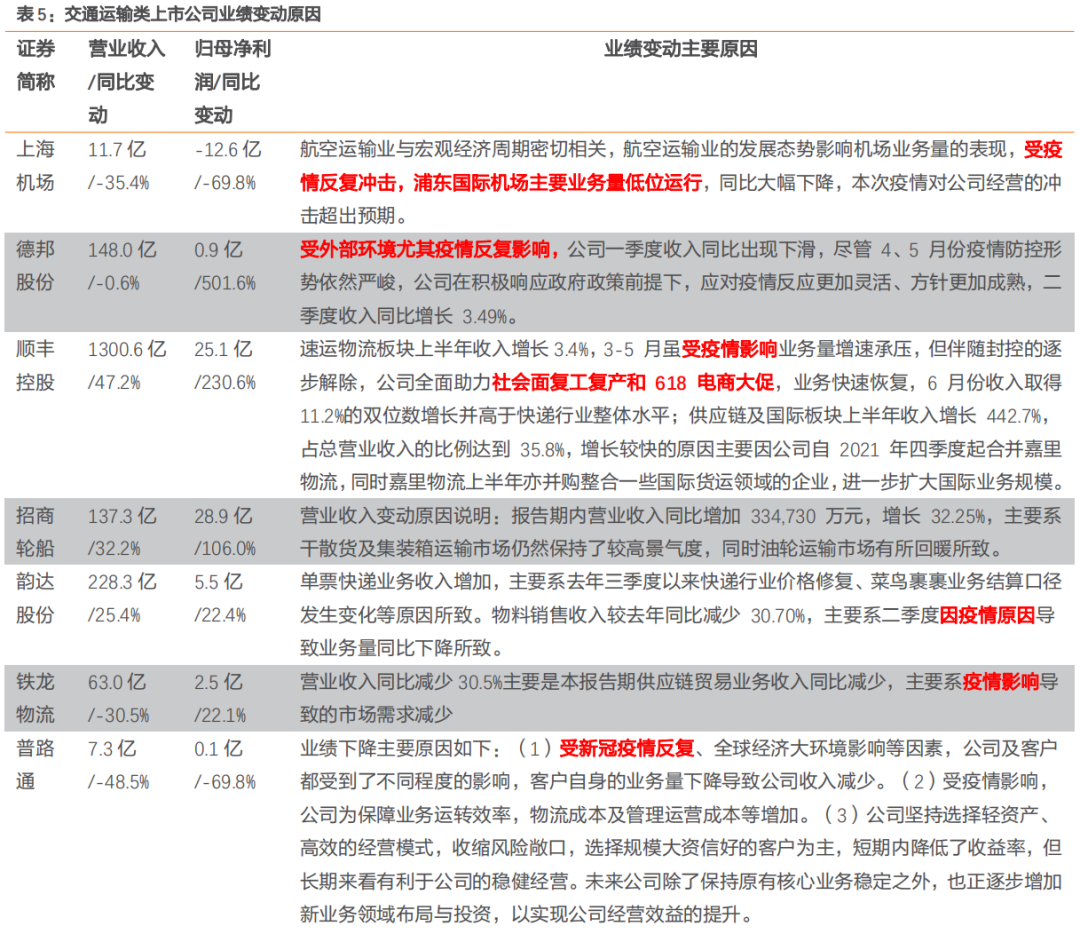This screenshot has width=1080, height=934.
Task: Click revenue value 228.3亿
Action: (x=122, y=582)
